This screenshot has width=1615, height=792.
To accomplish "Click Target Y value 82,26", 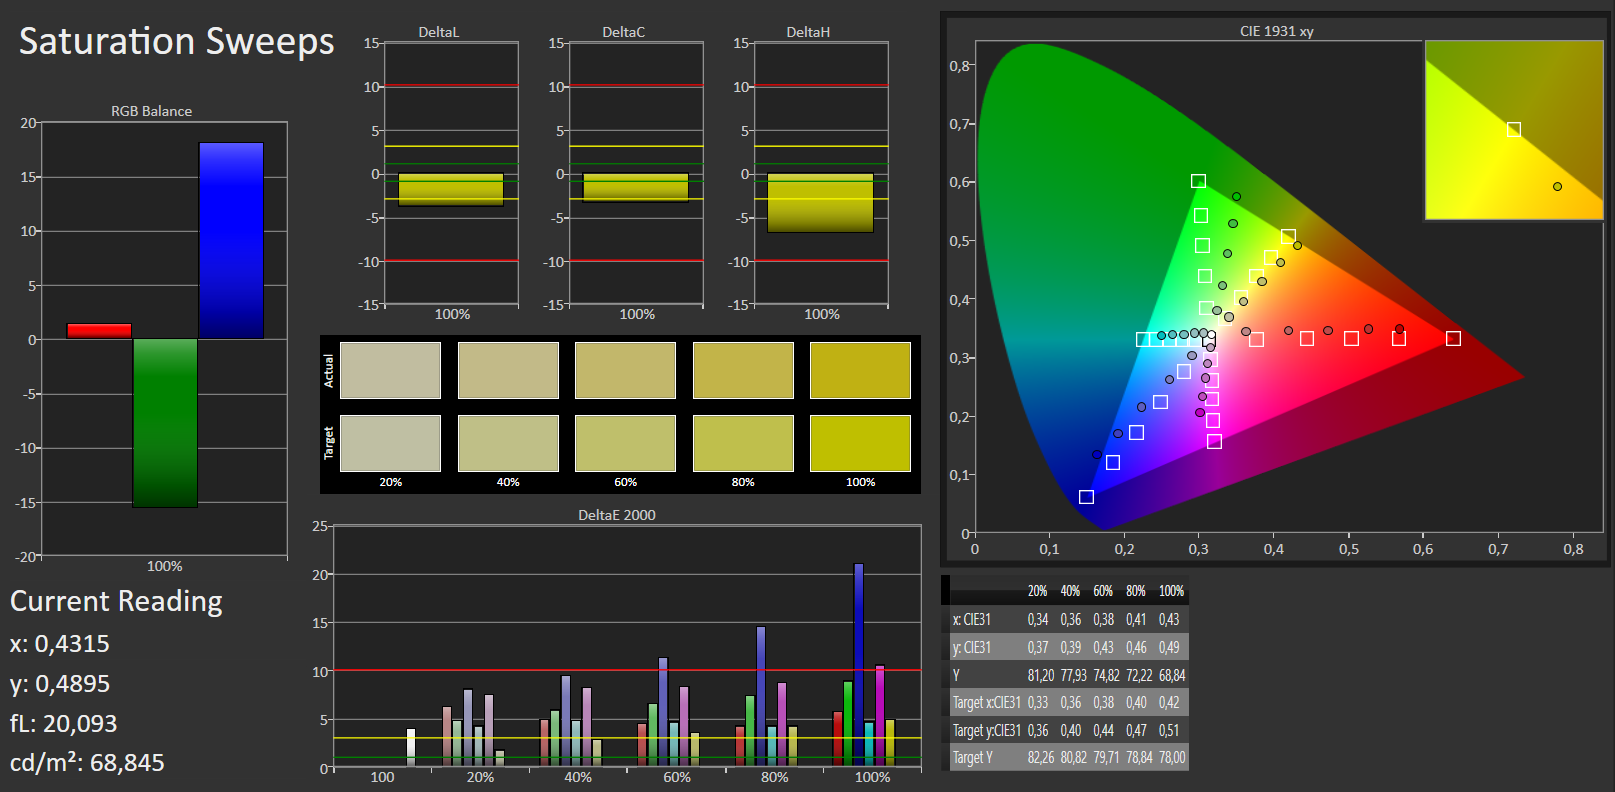I will 1040,758.
